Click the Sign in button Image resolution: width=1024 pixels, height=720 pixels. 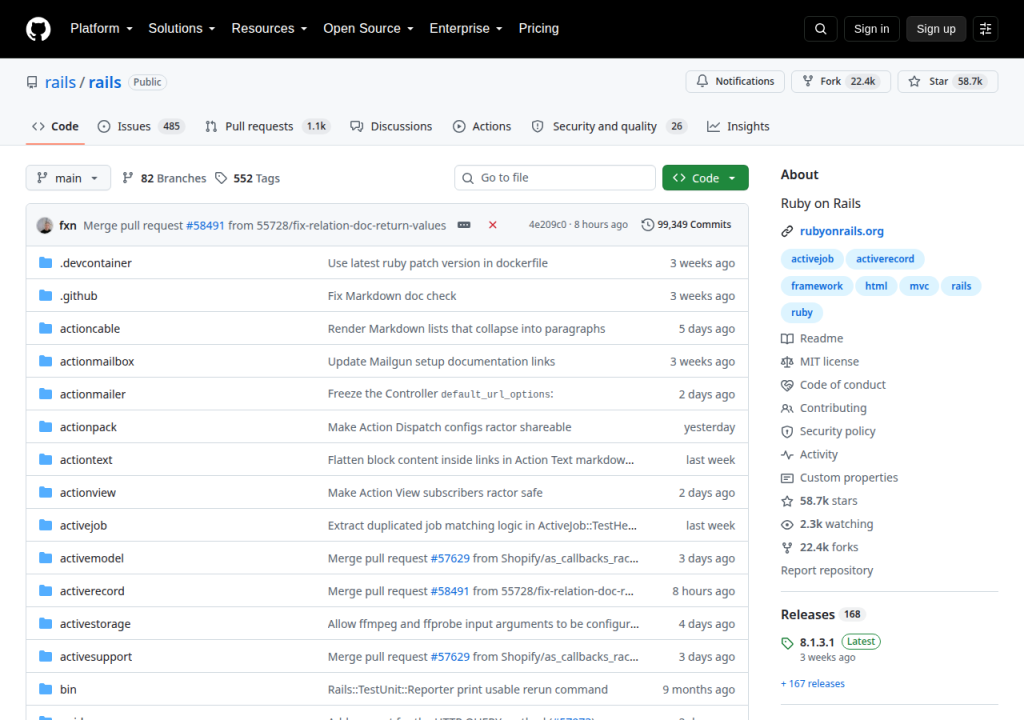click(871, 29)
